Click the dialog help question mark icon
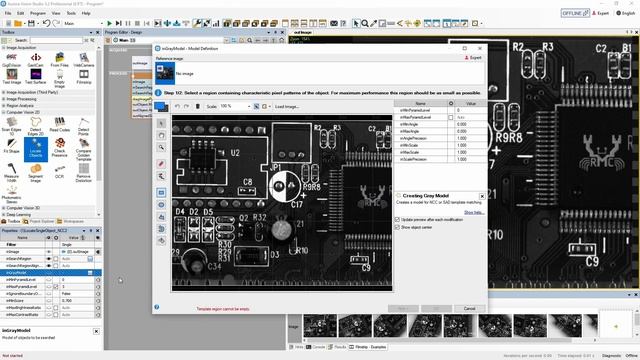The height and width of the screenshot is (360, 640). [x=157, y=307]
